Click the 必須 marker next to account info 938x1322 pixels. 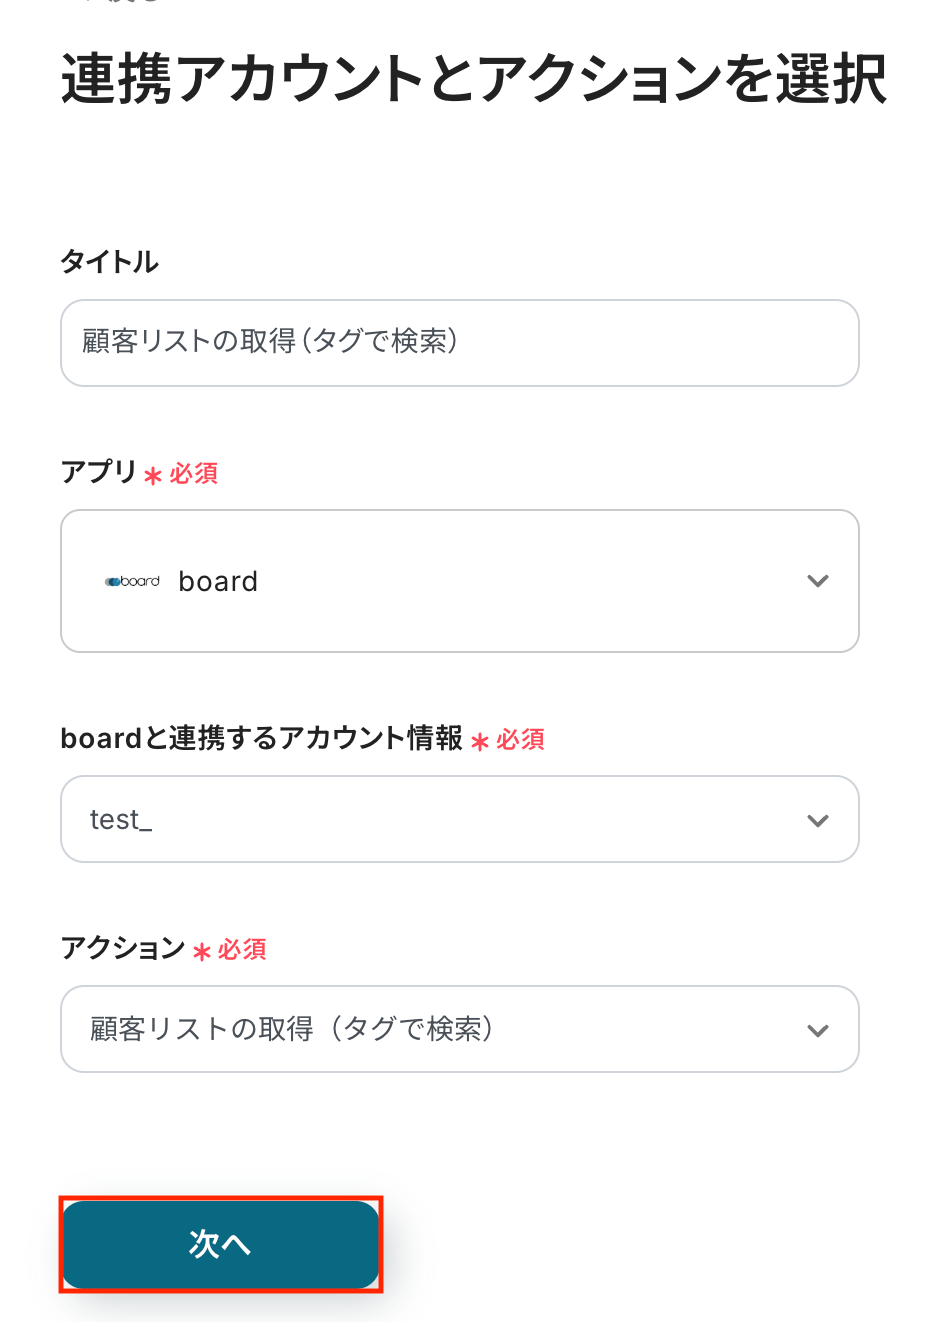pos(521,739)
